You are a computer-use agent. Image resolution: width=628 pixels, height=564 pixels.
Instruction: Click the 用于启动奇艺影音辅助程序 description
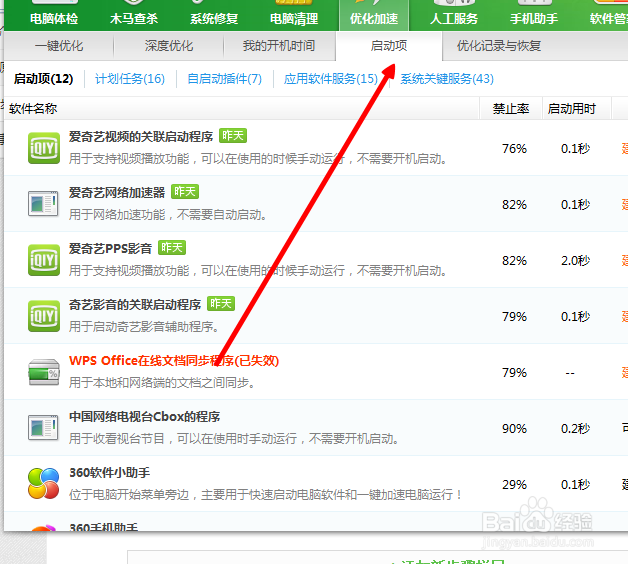(144, 327)
